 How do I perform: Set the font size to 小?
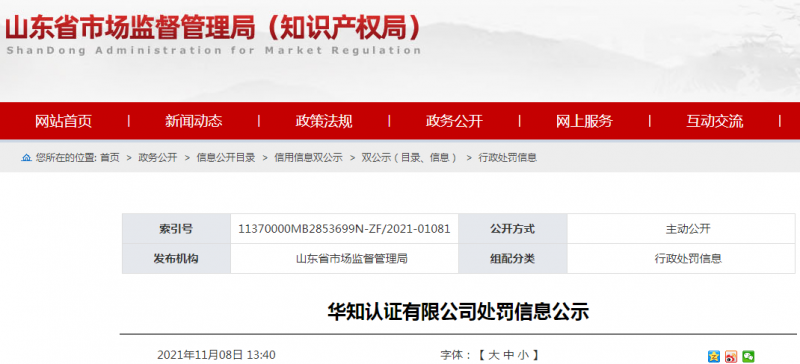(x=523, y=355)
